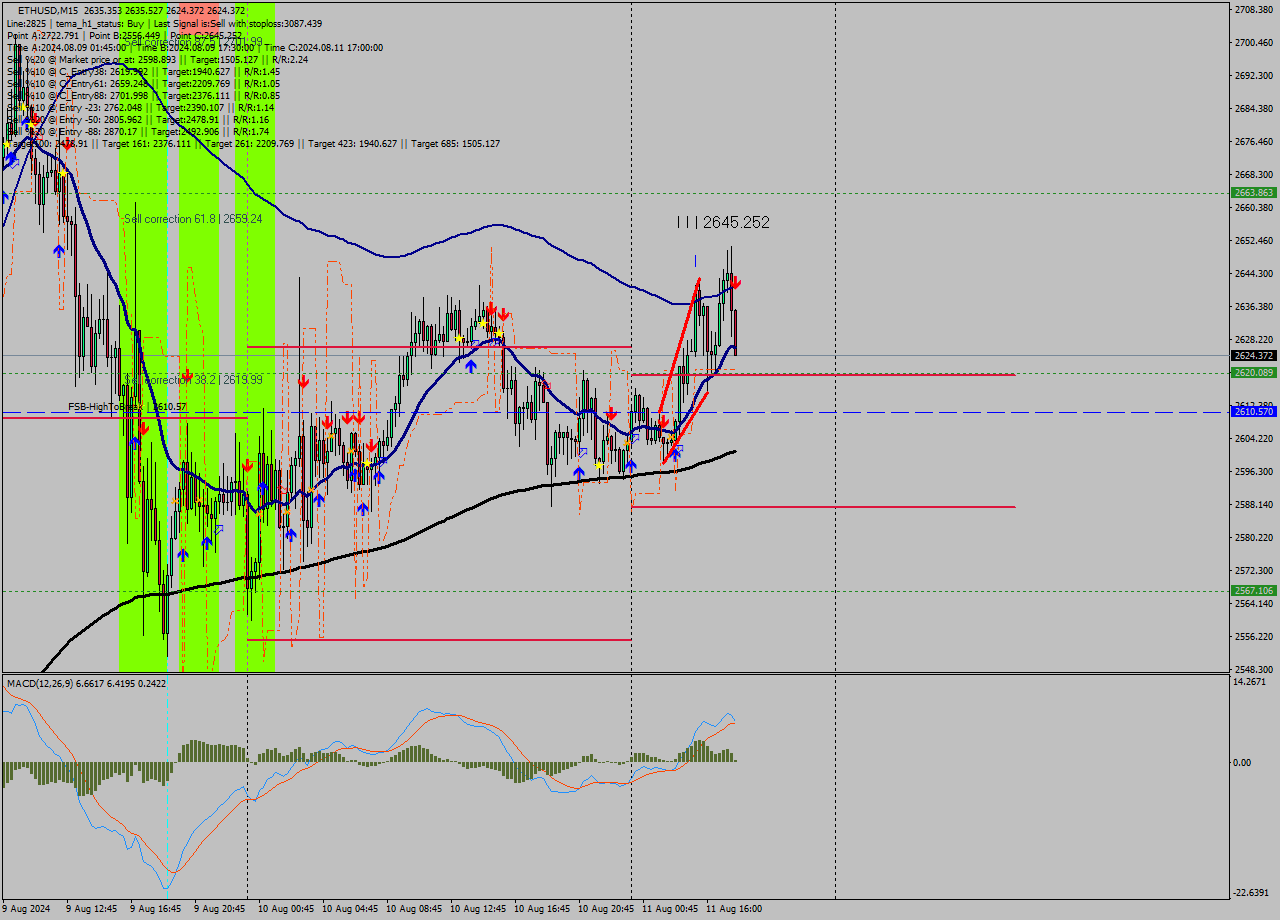Click the Sell correction 61.8 label
The image size is (1280, 920).
(x=193, y=218)
